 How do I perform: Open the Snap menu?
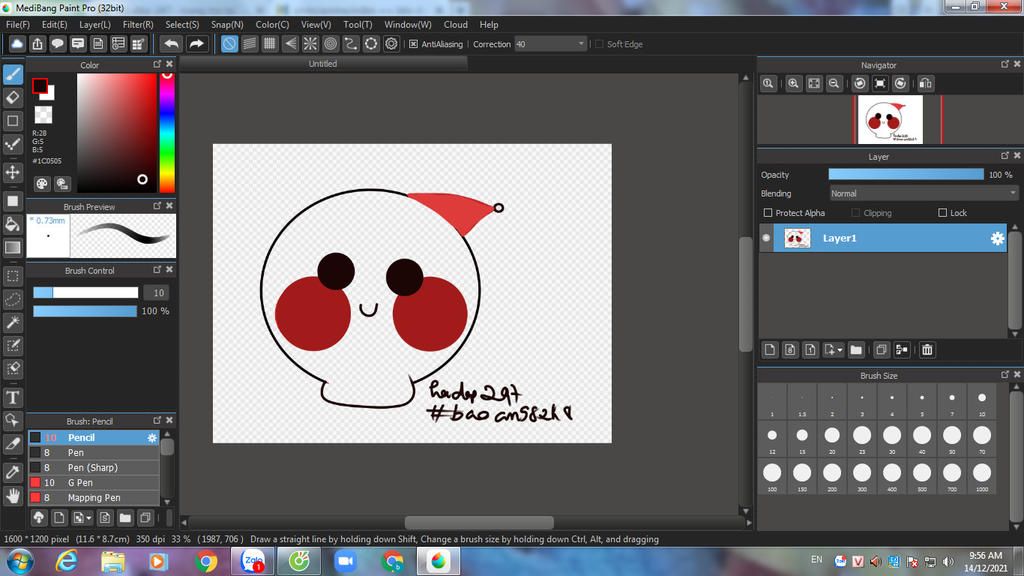tap(227, 25)
